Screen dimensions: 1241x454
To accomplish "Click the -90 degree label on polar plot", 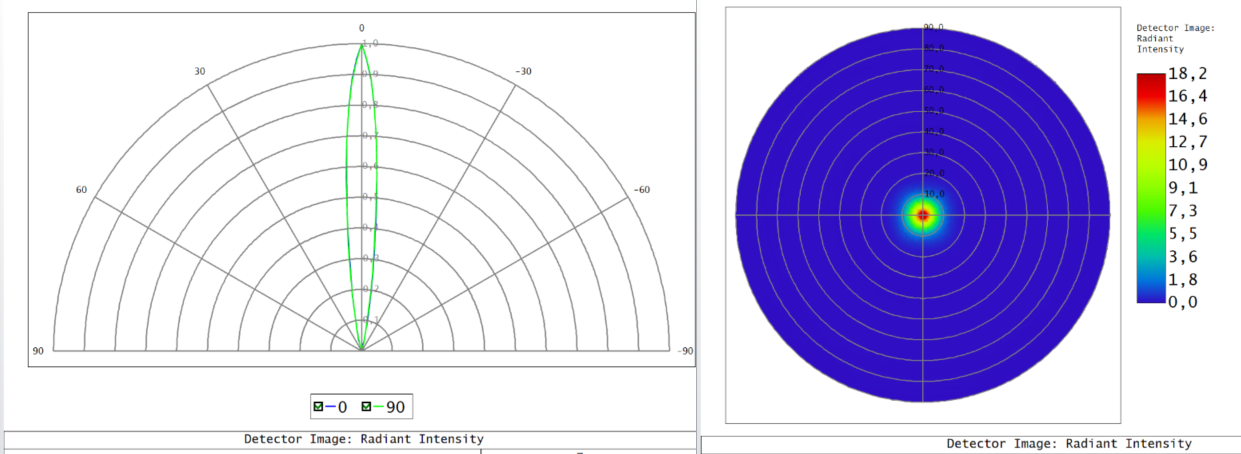I will [685, 351].
